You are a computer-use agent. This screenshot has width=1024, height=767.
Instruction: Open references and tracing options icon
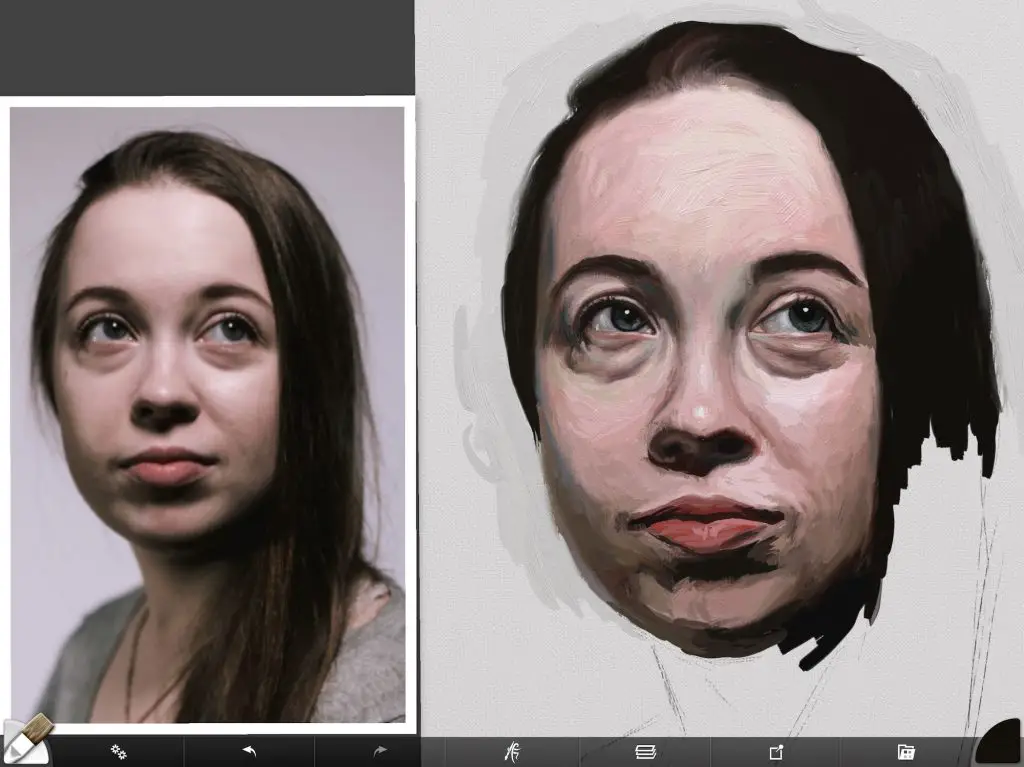click(513, 751)
